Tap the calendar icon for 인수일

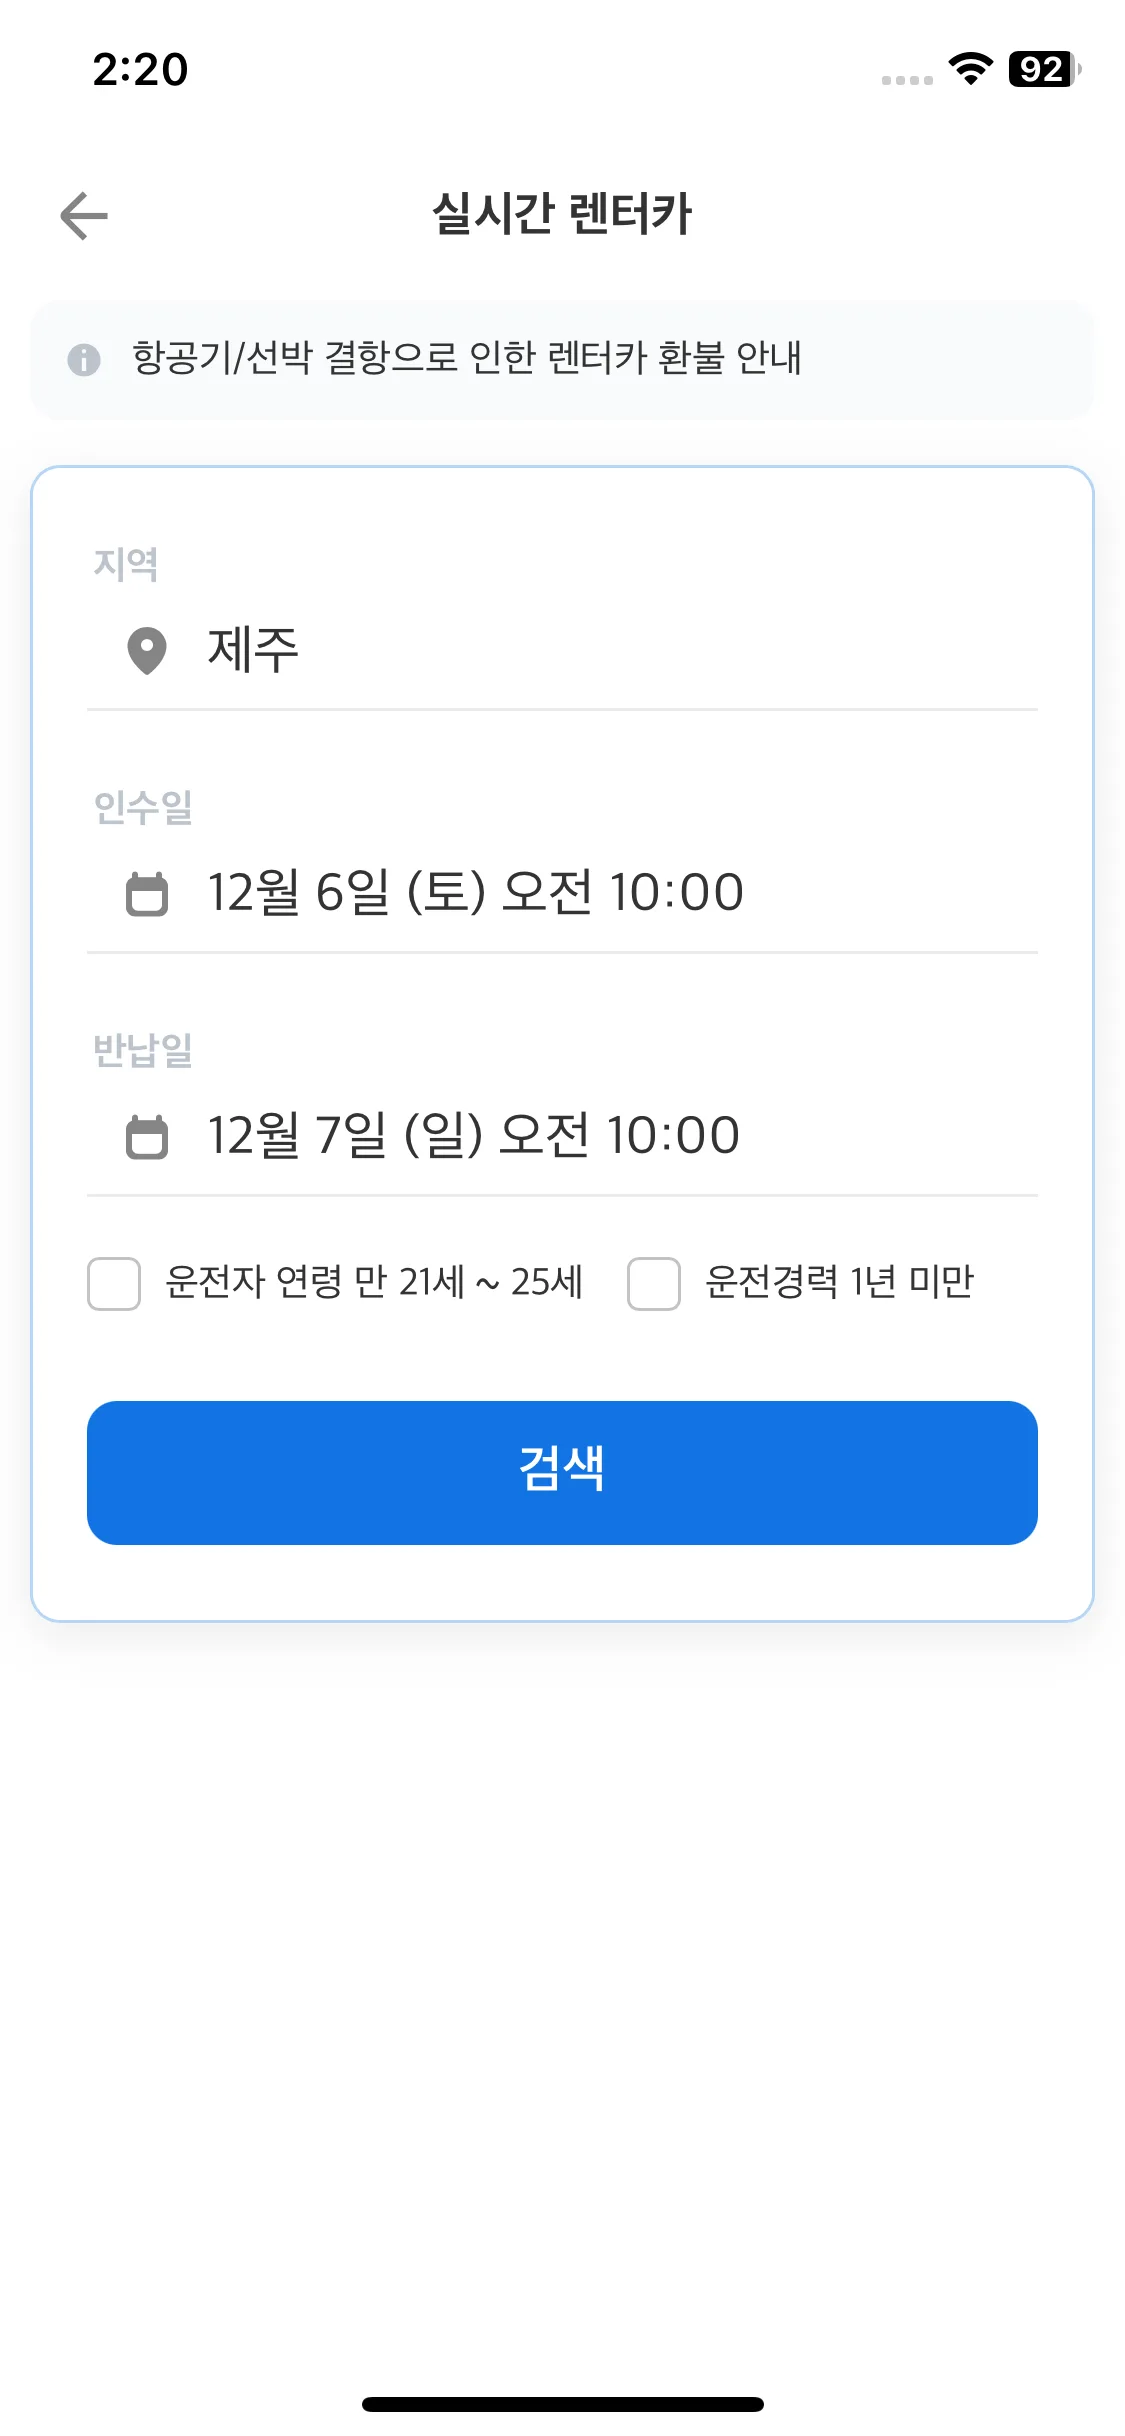coord(147,894)
